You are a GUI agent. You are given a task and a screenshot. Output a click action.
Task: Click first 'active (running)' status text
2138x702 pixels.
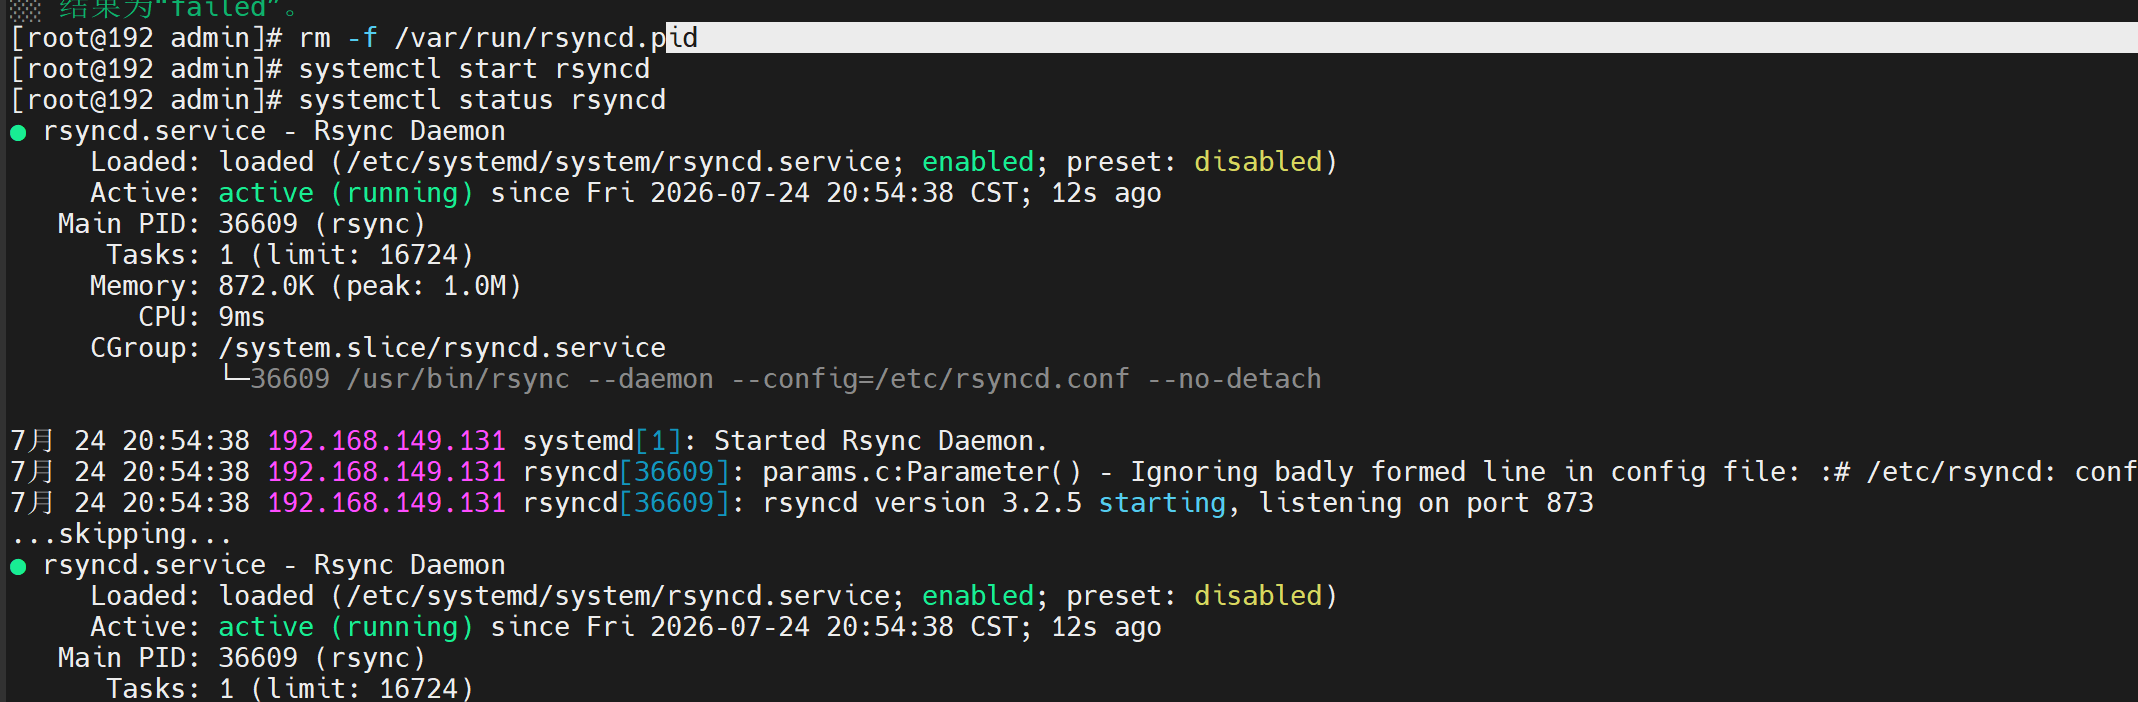pos(346,193)
